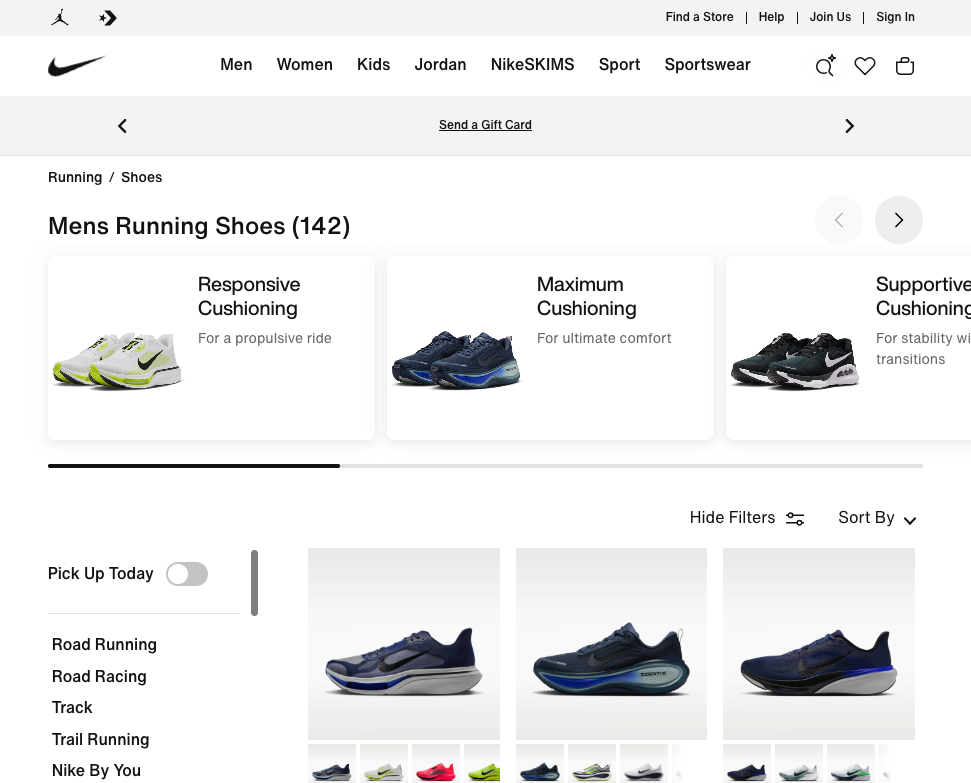Filter by Trail Running
971x783 pixels.
(100, 740)
